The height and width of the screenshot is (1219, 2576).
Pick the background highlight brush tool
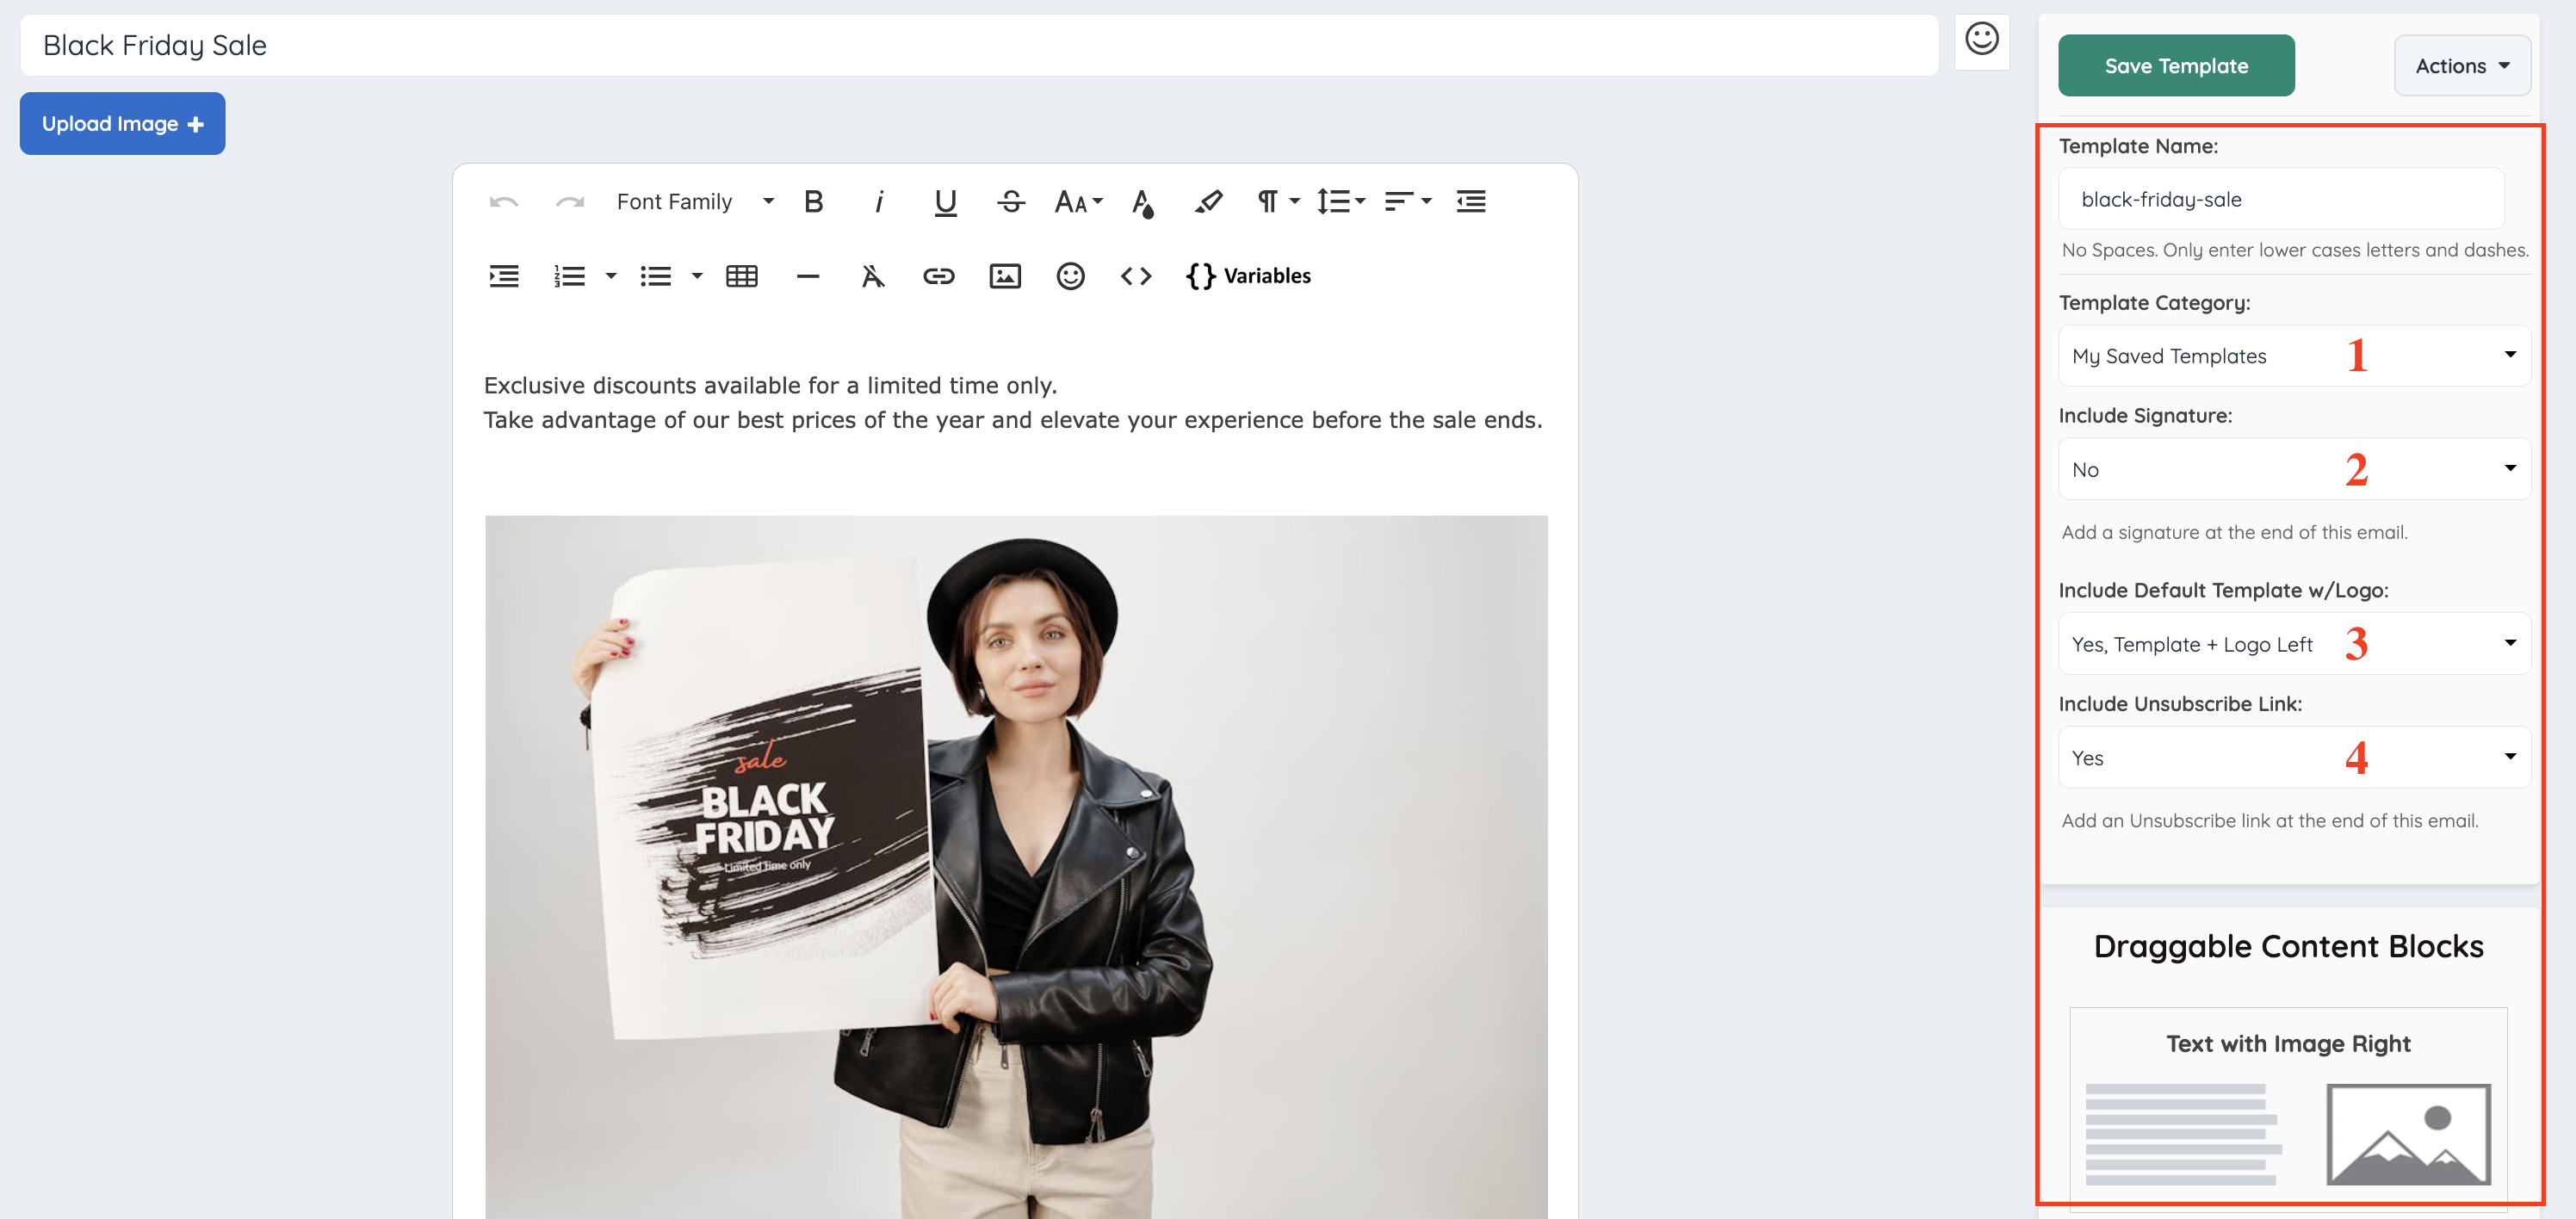coord(1208,202)
